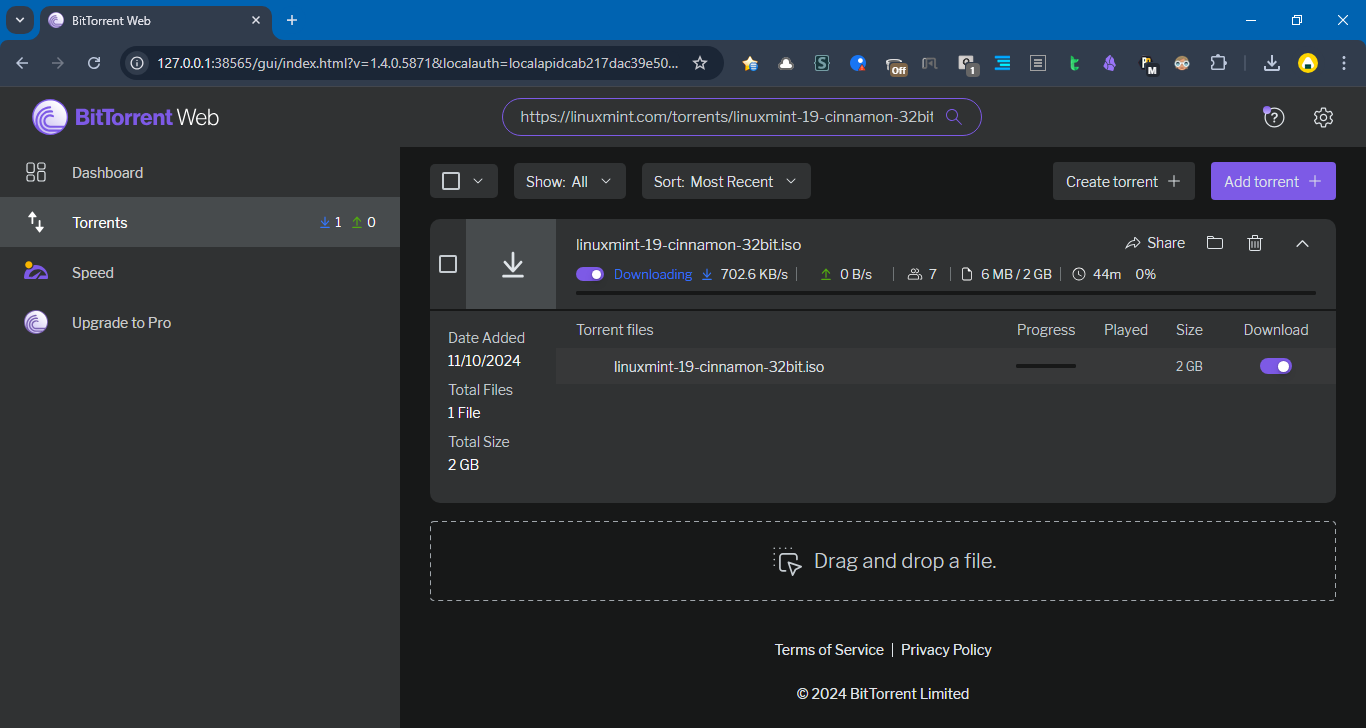This screenshot has height=728, width=1366.
Task: Click the PM badge extension icon
Action: click(1147, 65)
